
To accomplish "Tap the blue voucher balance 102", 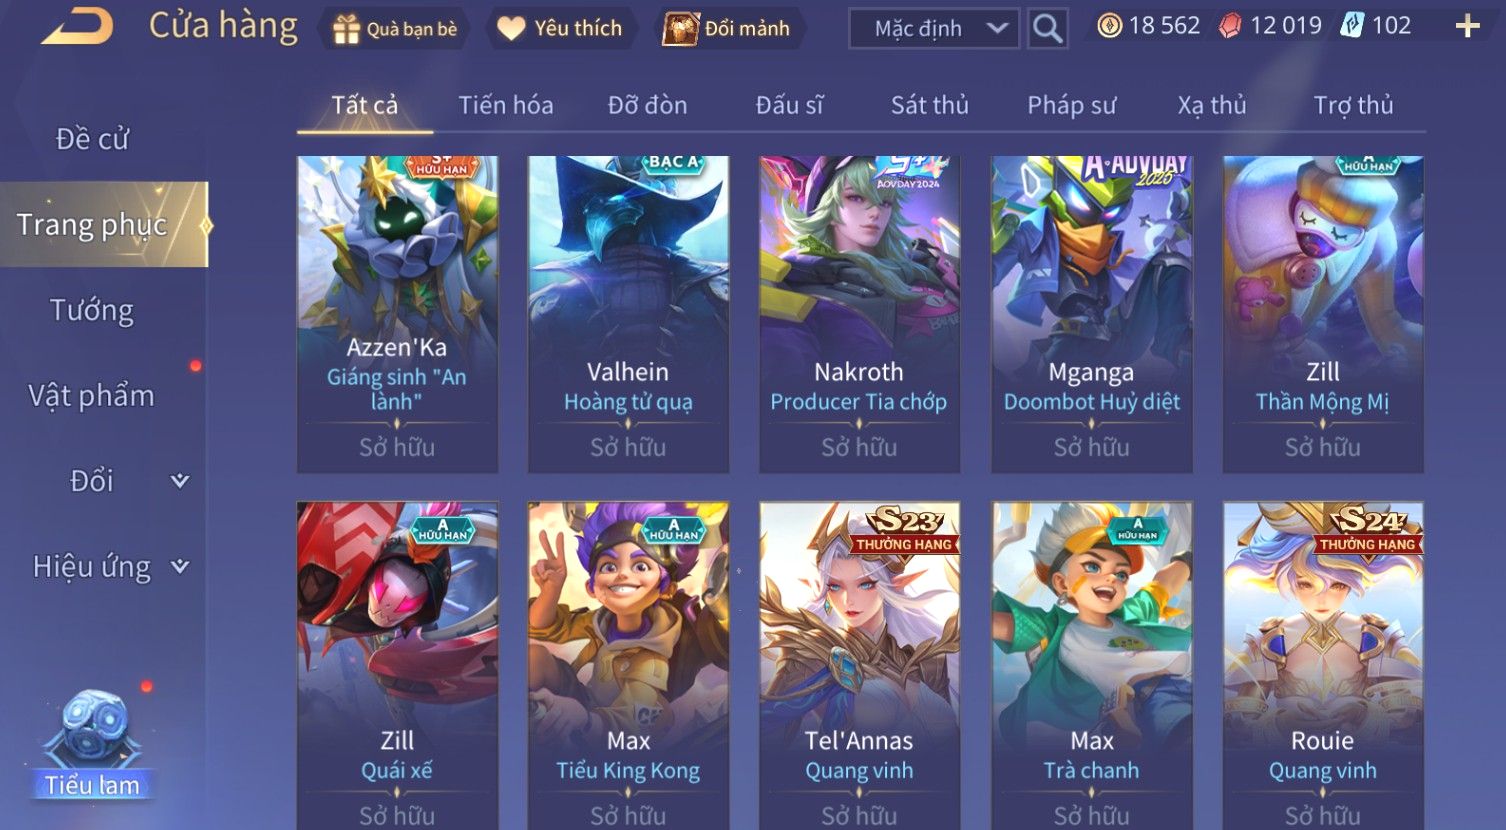I will pyautogui.click(x=1376, y=26).
